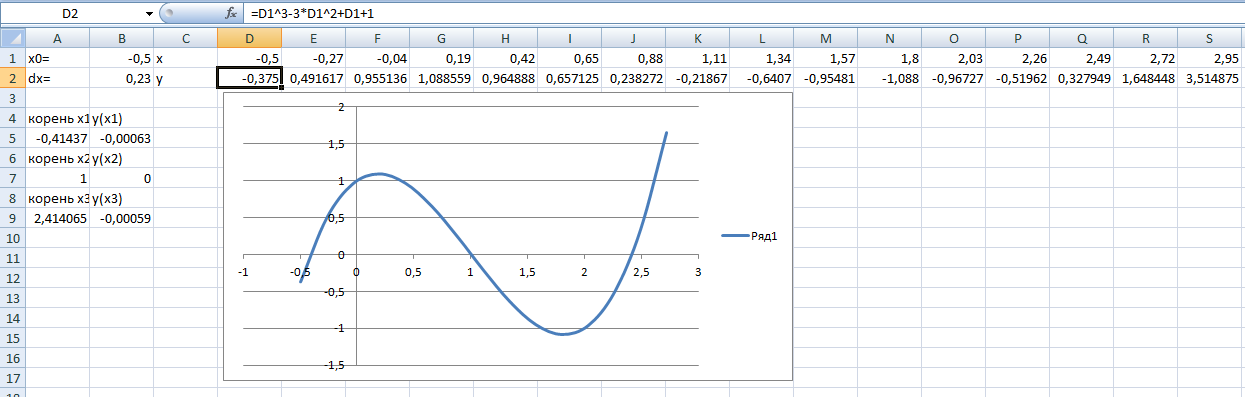The height and width of the screenshot is (397, 1245).
Task: Click cell B4 'y(x1)'
Action: [x=121, y=118]
